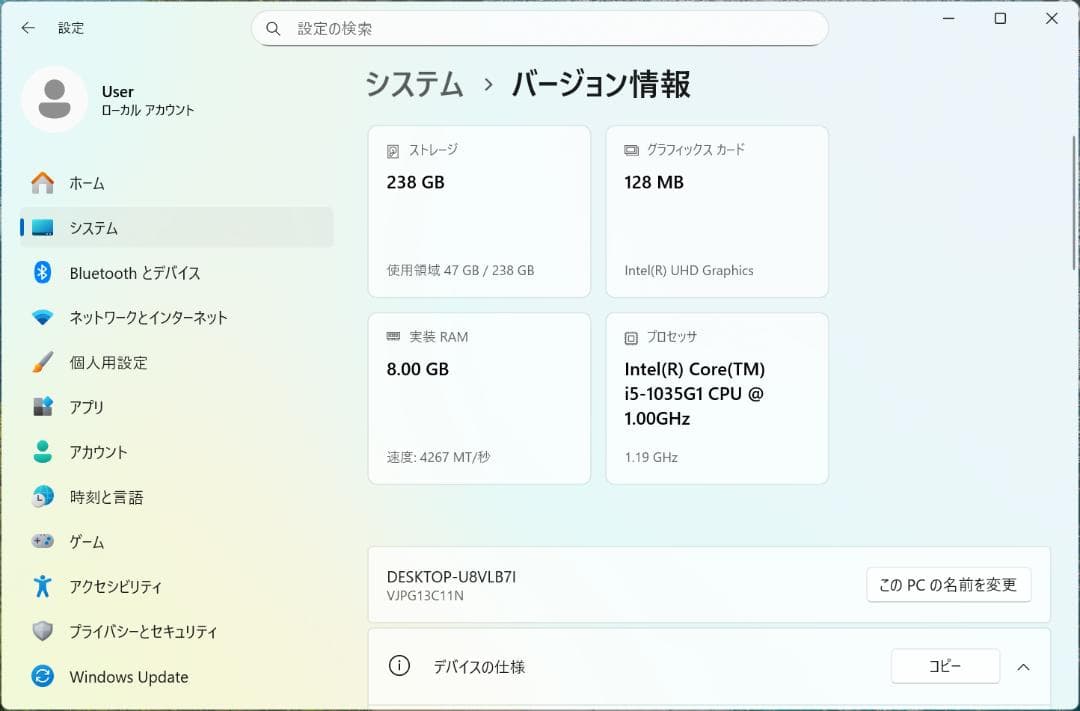Image resolution: width=1080 pixels, height=711 pixels.
Task: Go to ゲーム settings
Action: 88,542
